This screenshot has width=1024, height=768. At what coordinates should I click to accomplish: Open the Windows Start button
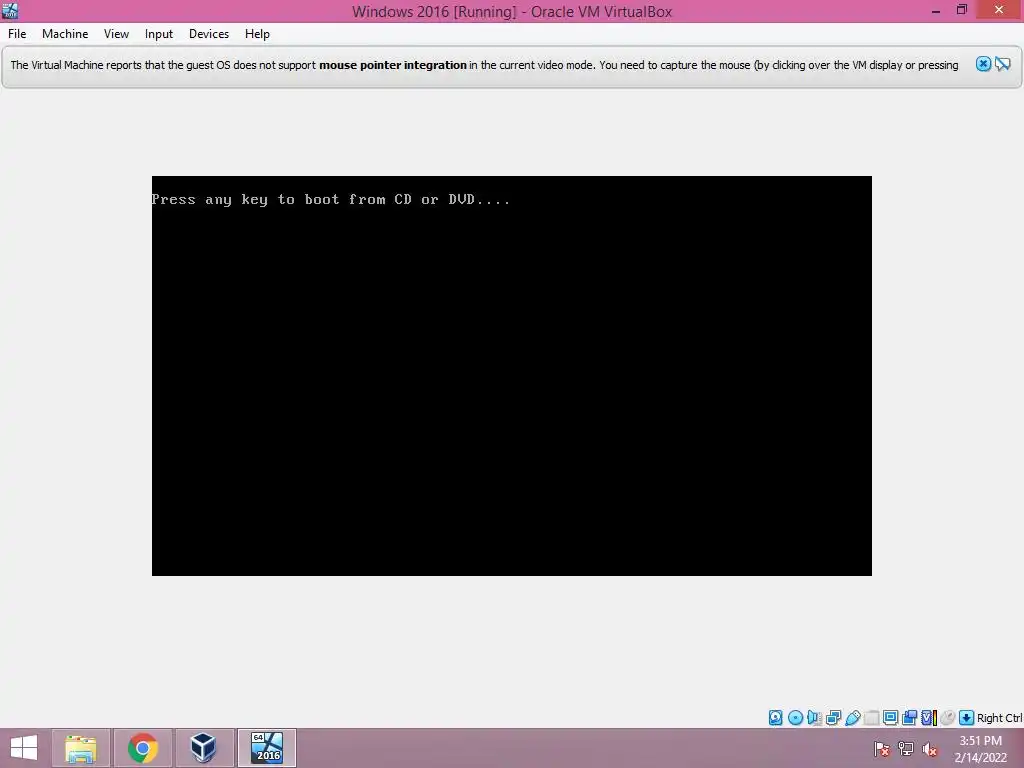pyautogui.click(x=24, y=748)
